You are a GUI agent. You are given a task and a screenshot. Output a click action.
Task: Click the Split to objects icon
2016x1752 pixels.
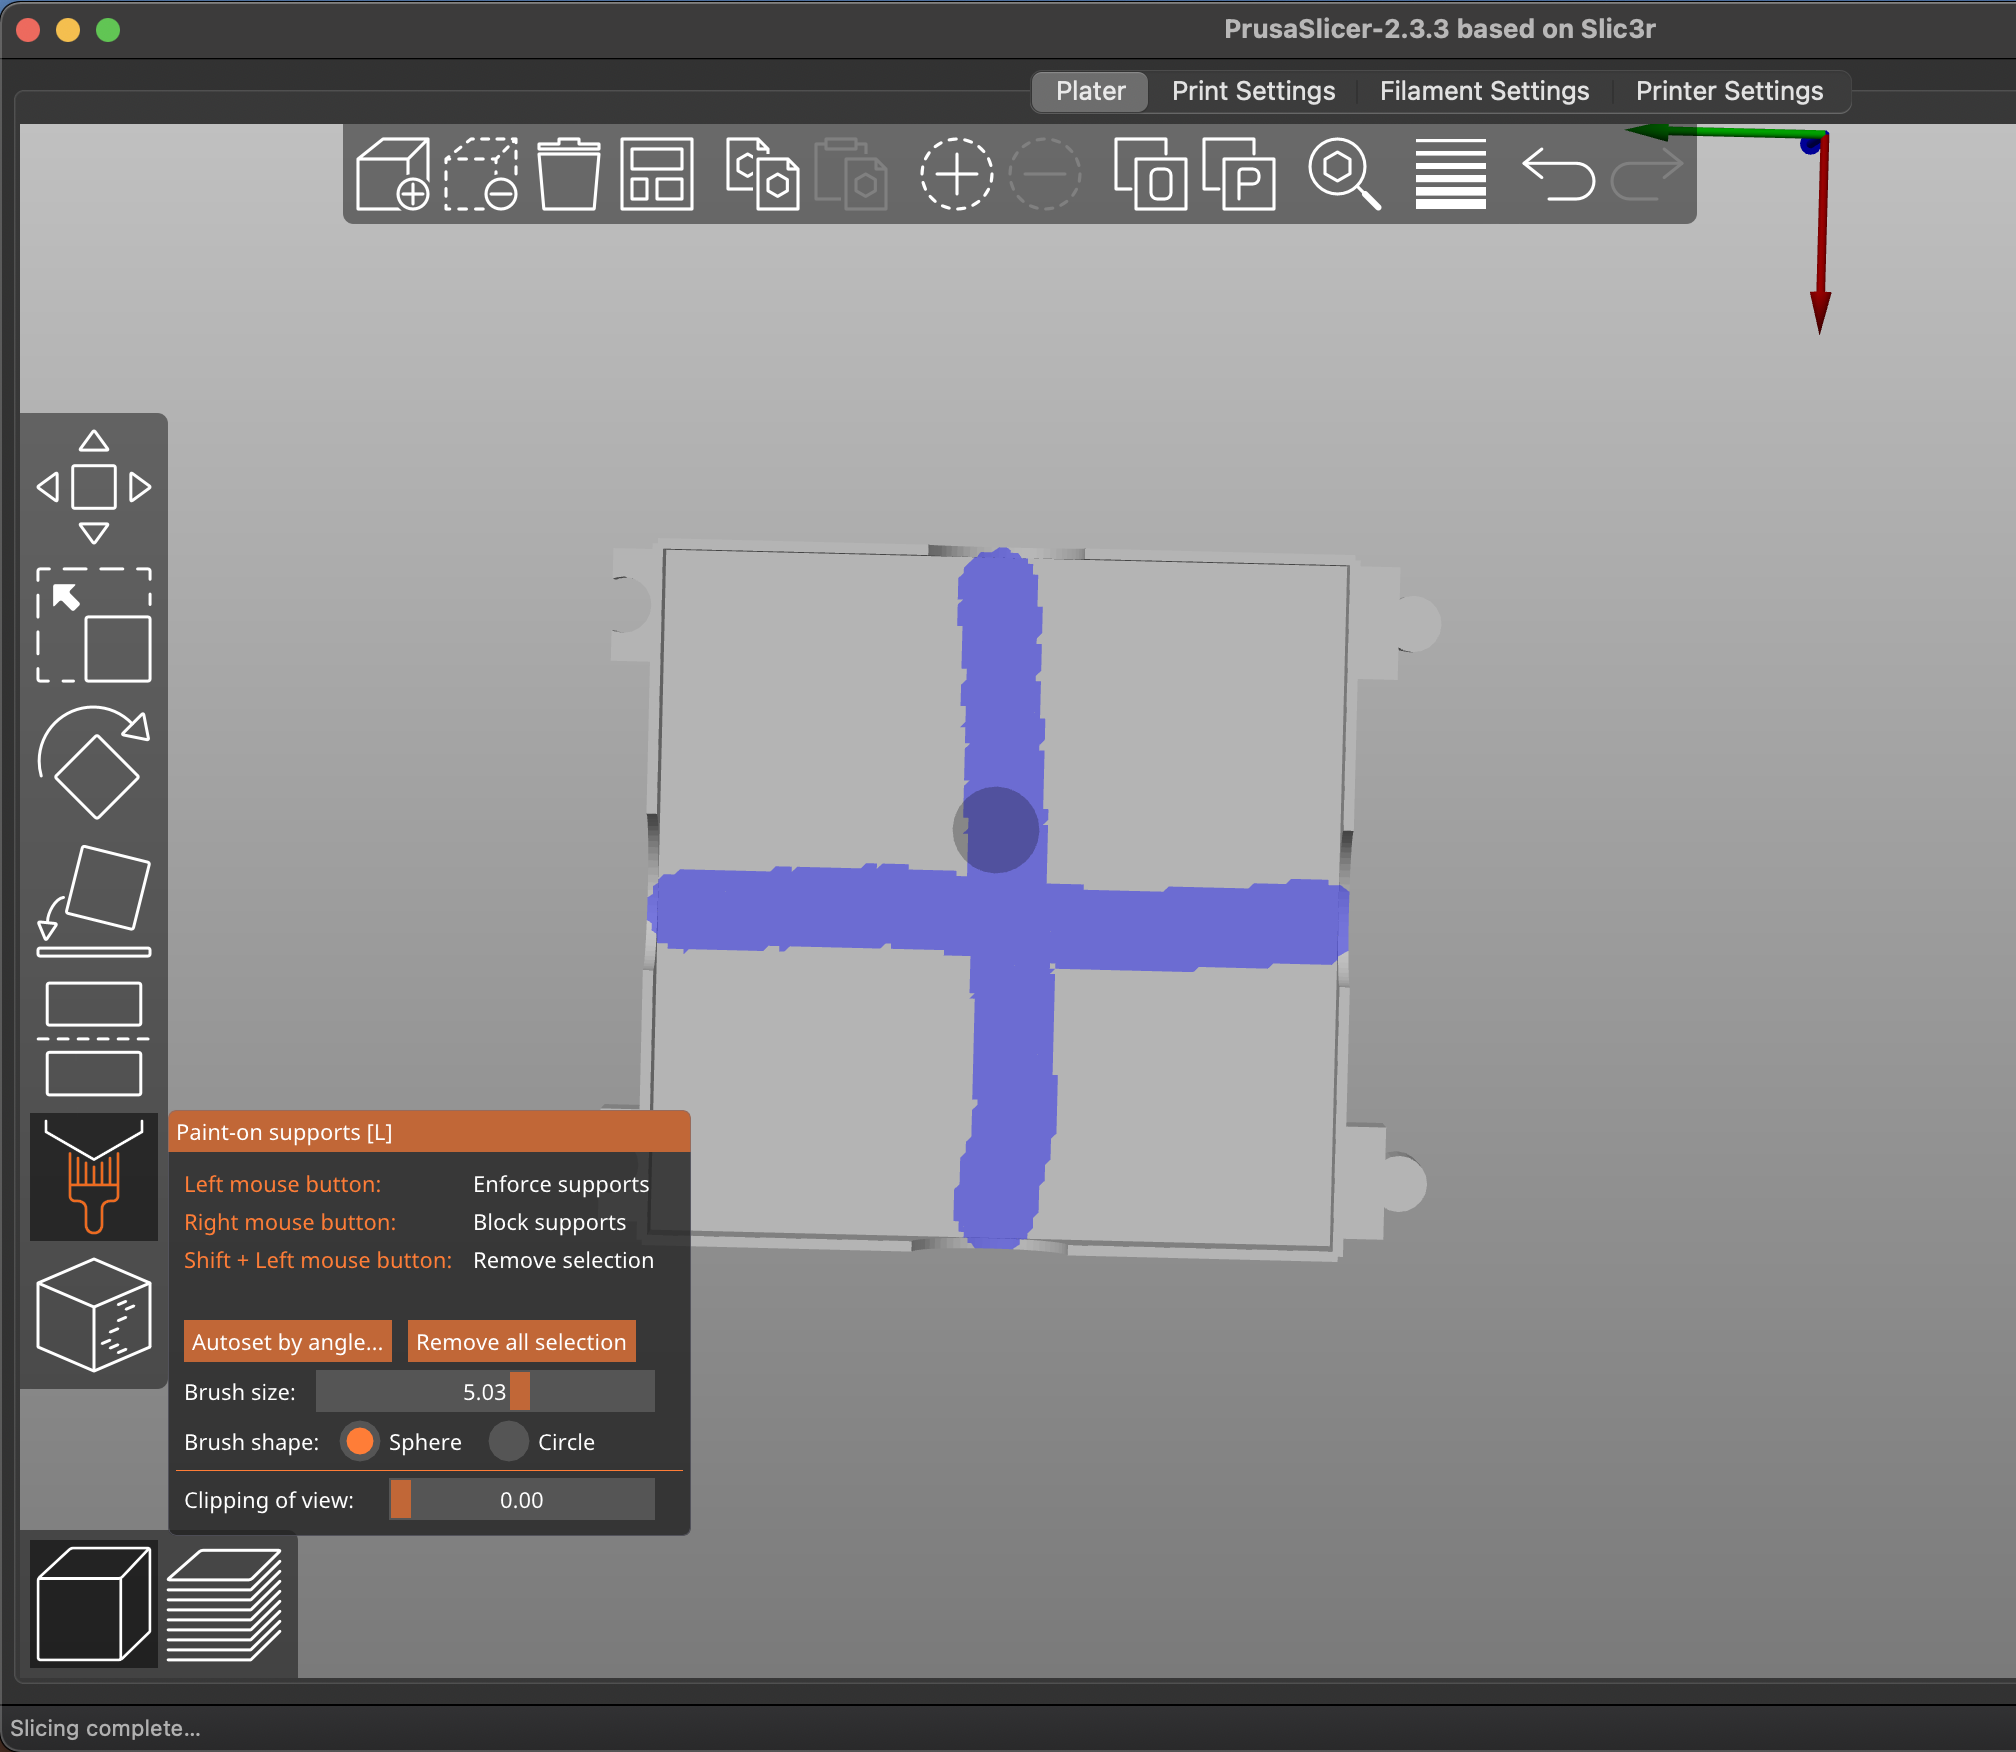point(1150,174)
